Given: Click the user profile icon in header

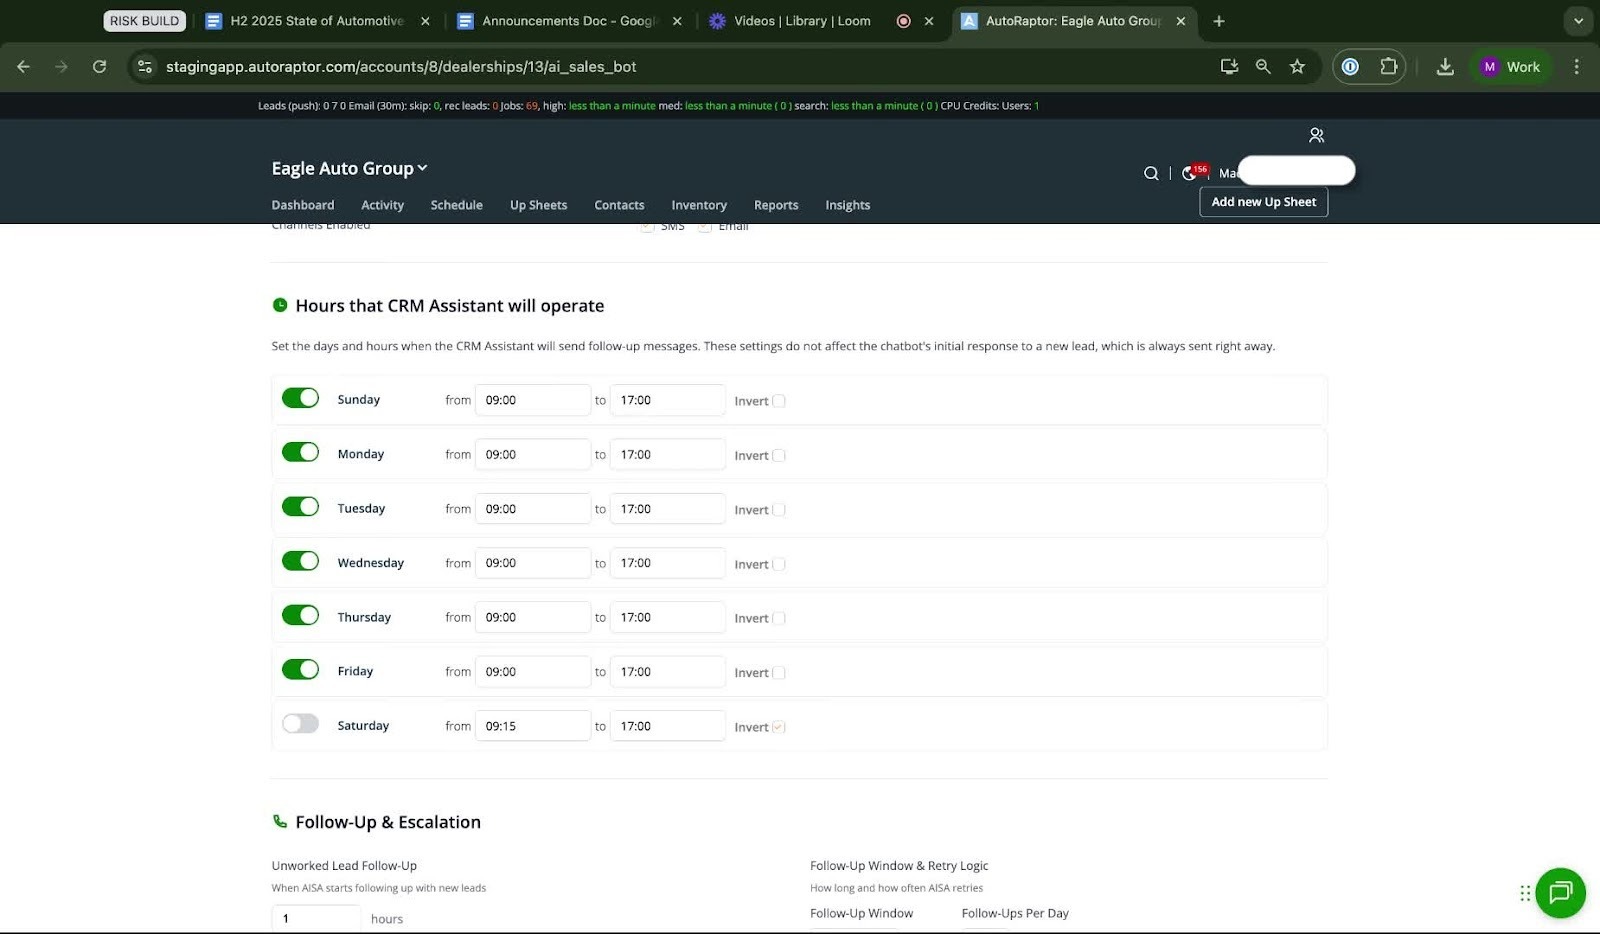Looking at the screenshot, I should (1316, 135).
